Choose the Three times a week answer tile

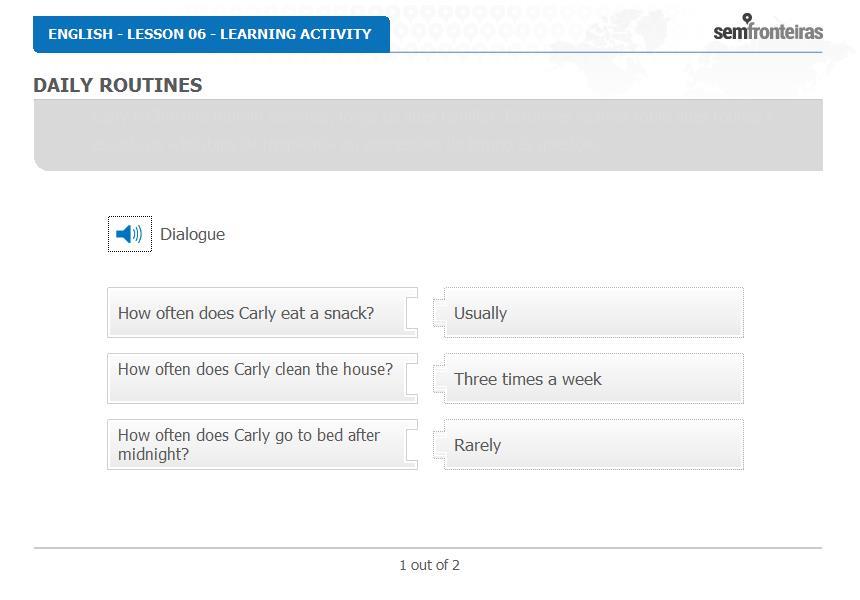pos(593,378)
